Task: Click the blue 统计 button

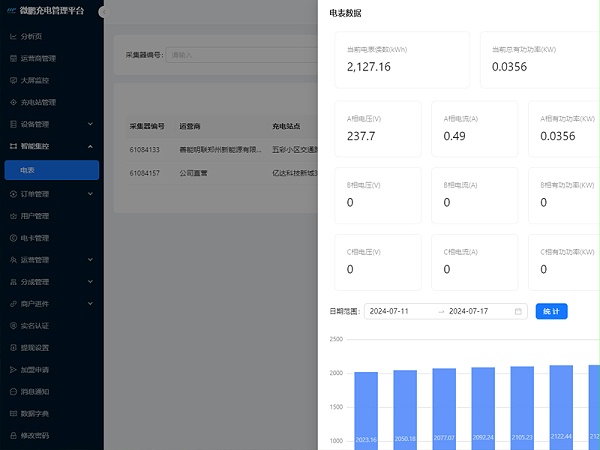Action: pos(551,311)
